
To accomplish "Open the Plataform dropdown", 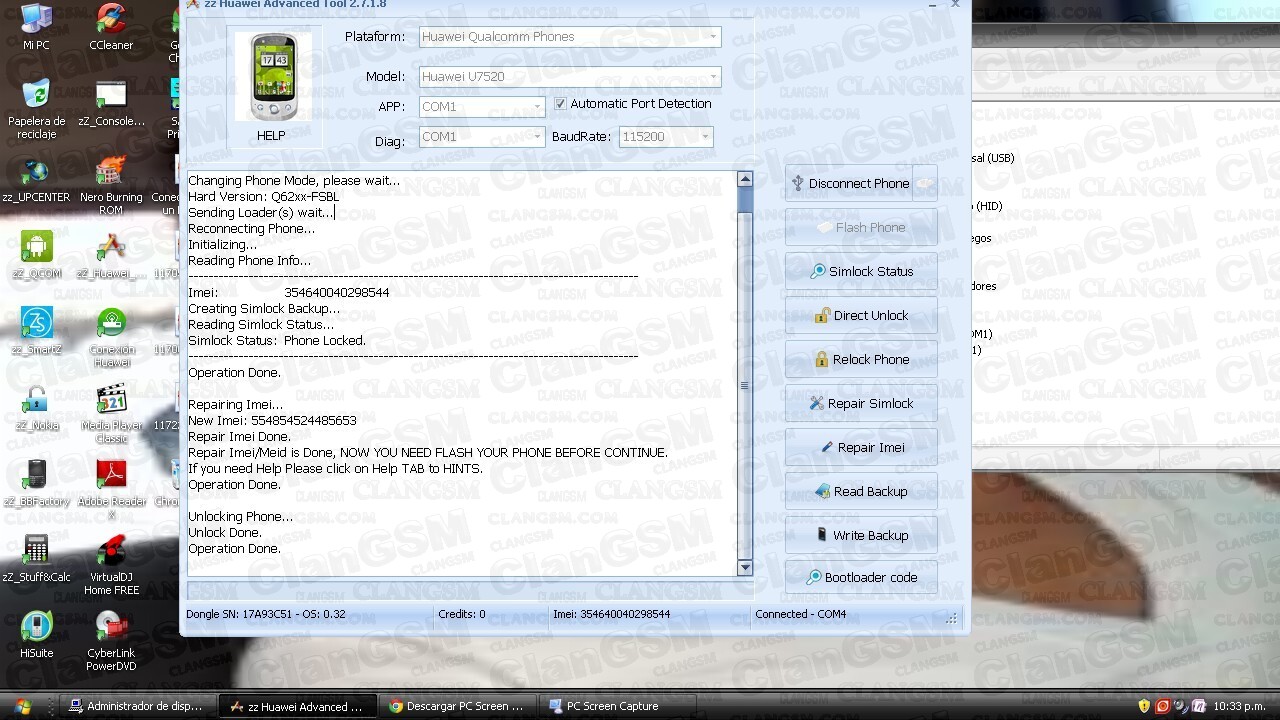I will pos(570,37).
